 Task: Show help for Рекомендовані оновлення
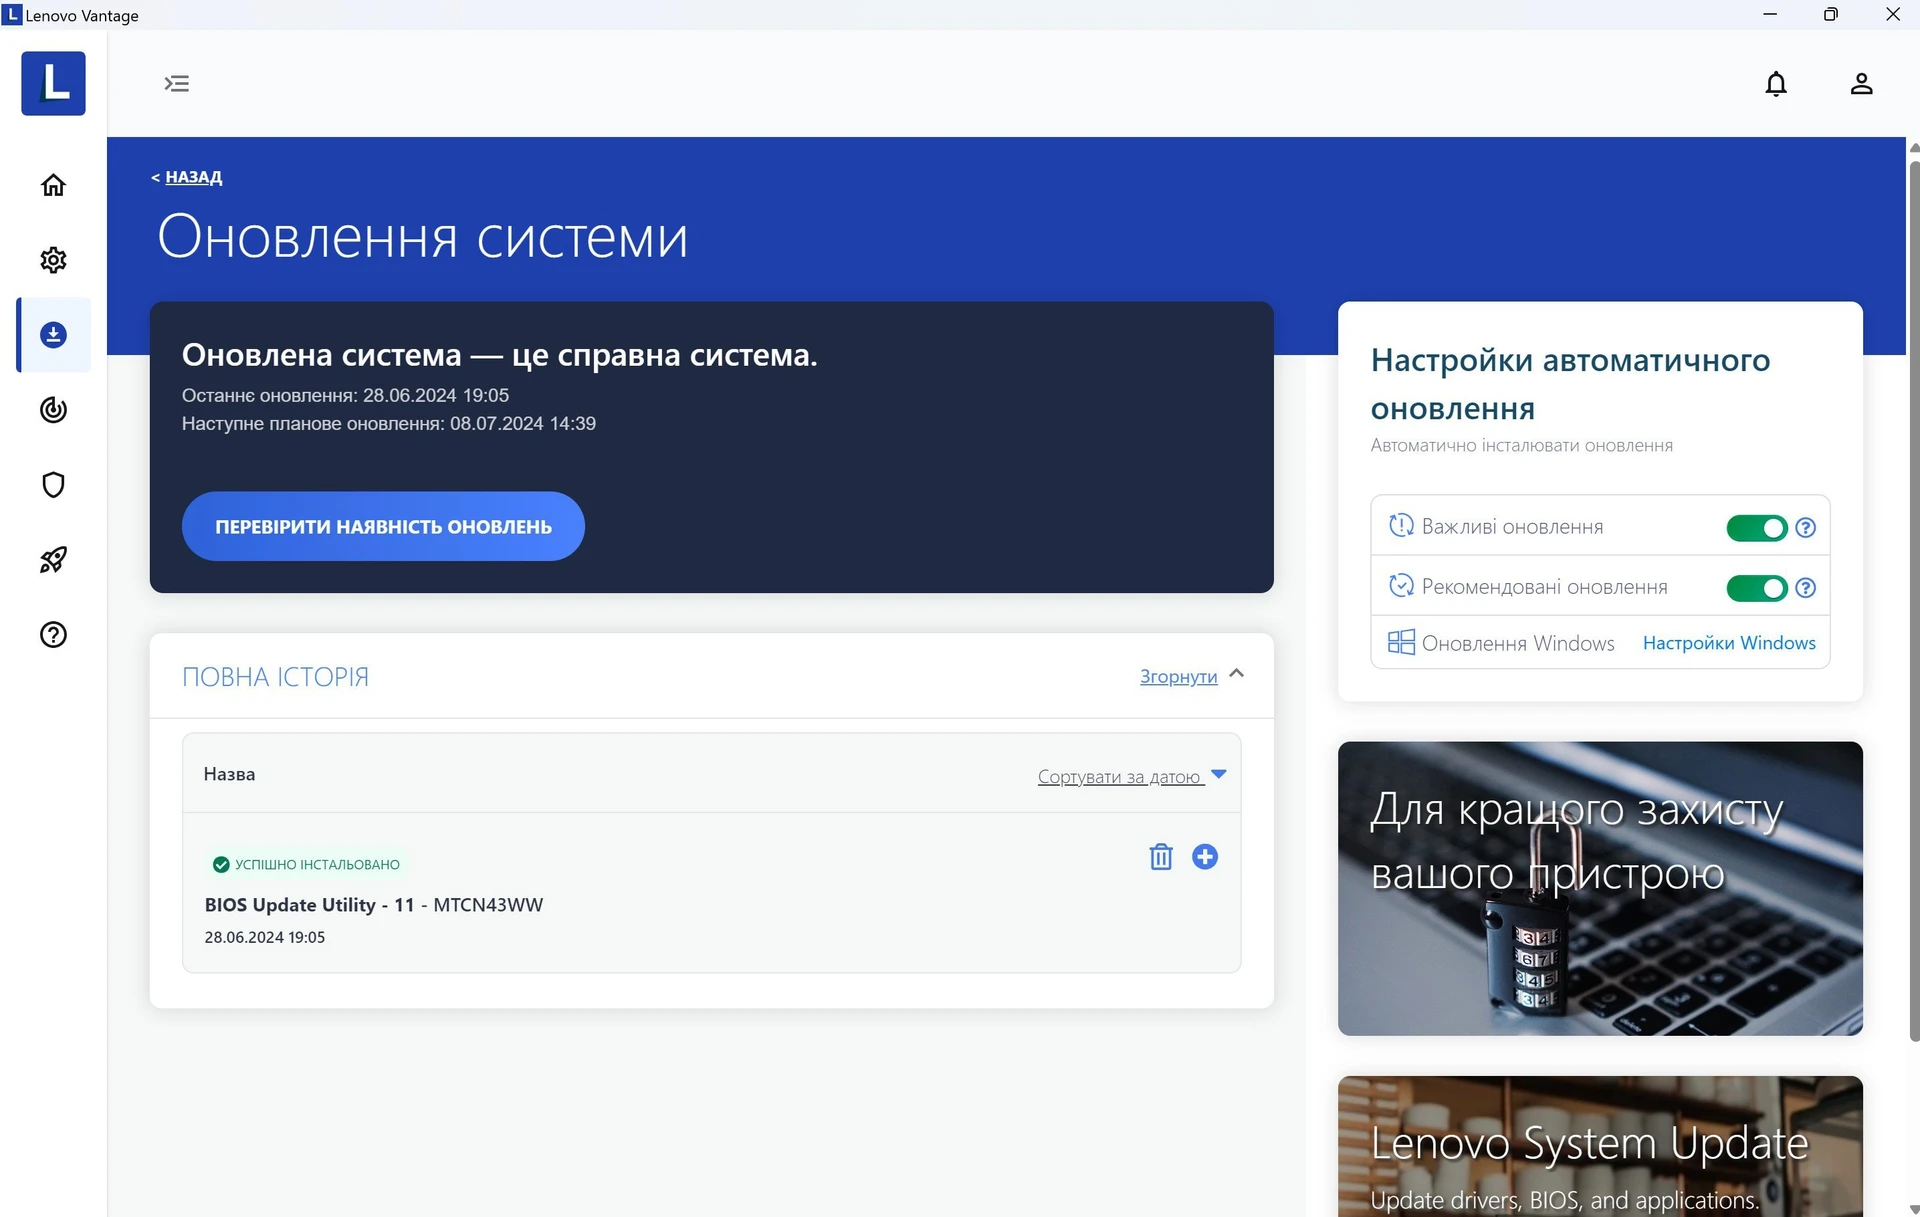click(1805, 588)
